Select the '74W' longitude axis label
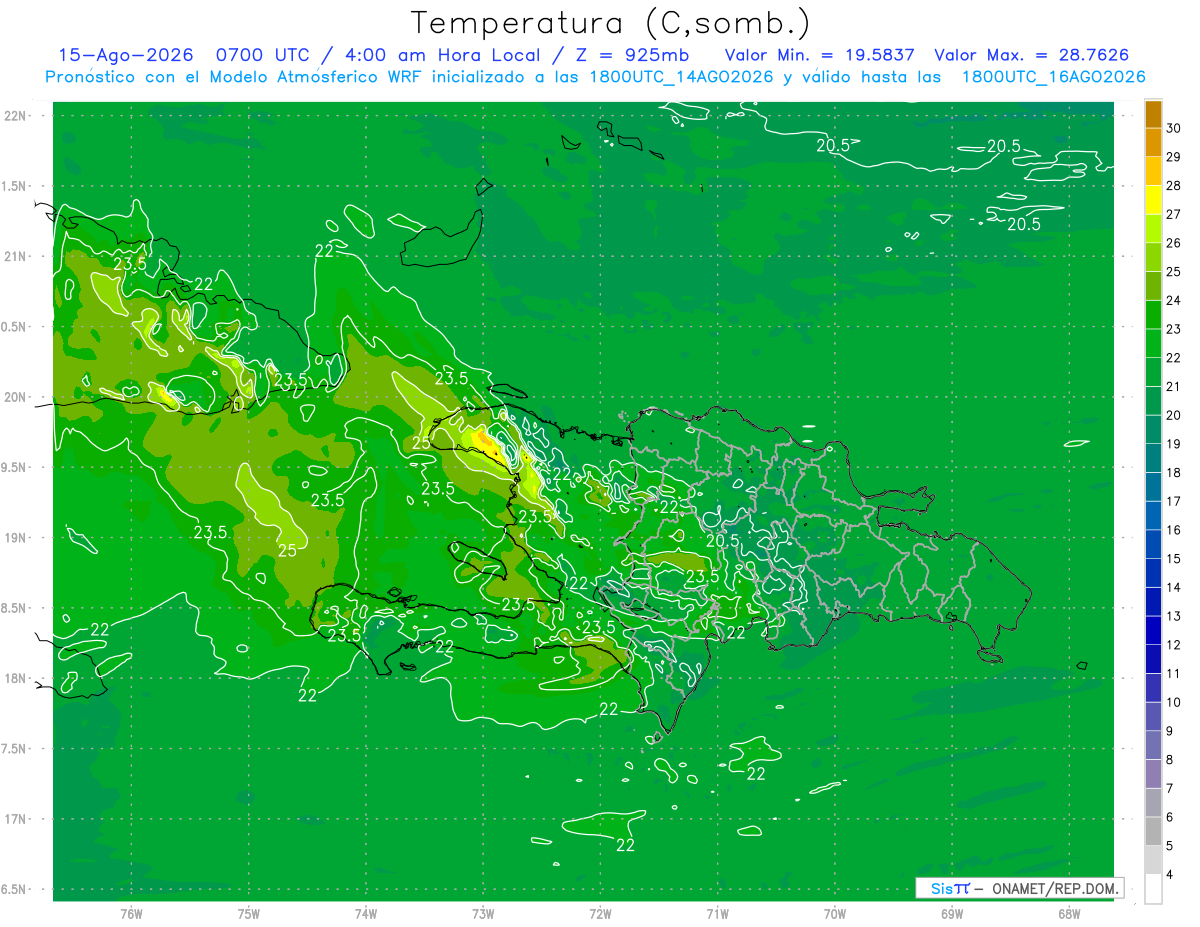 pos(365,914)
